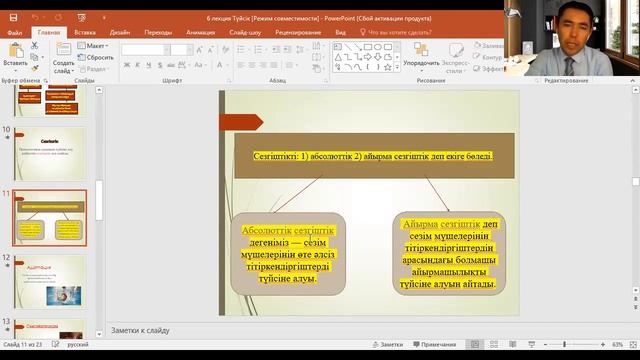Select slide 12 thumbnail
This screenshot has width=640, height=360.
[x=50, y=282]
